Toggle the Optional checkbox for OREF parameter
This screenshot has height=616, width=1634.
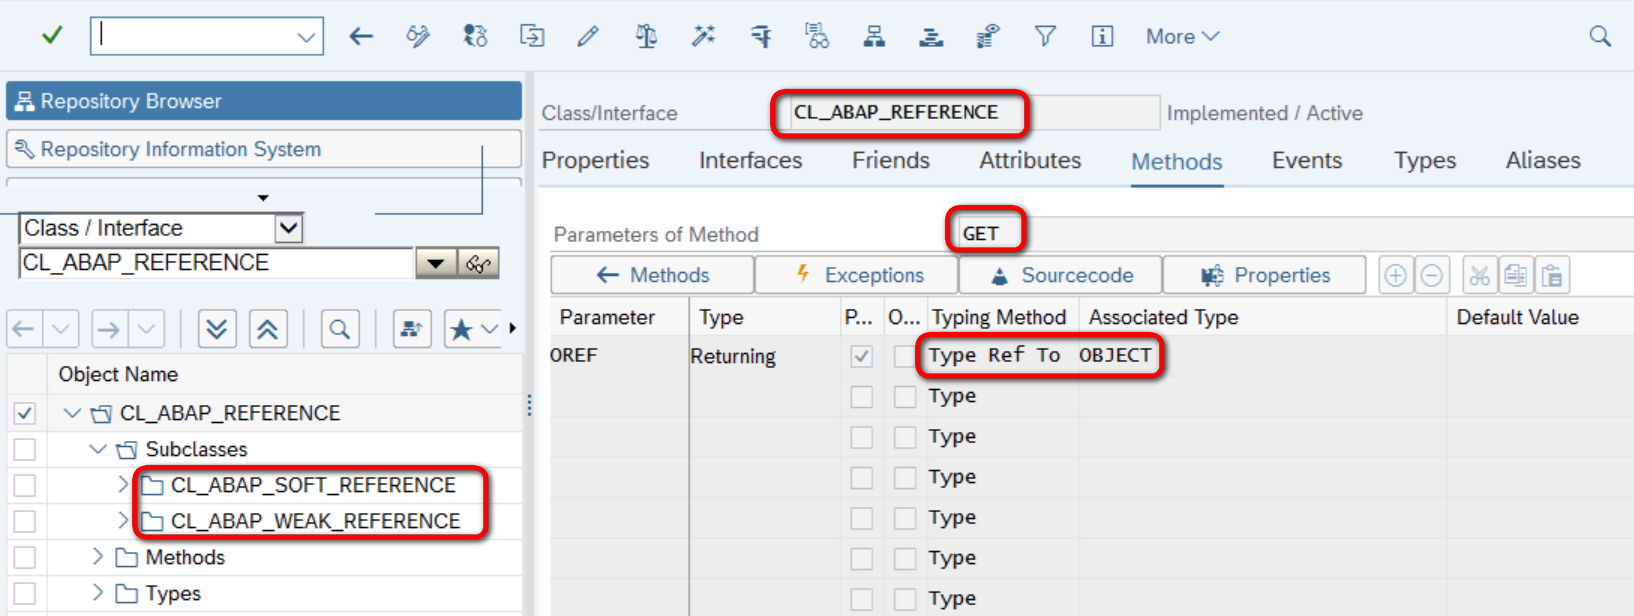904,356
